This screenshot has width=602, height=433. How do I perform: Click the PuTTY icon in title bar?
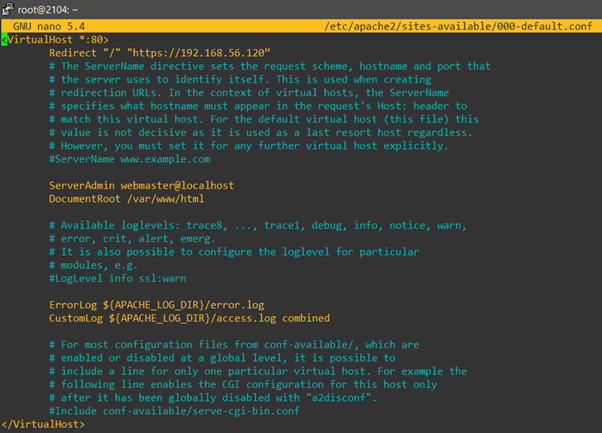(x=8, y=8)
